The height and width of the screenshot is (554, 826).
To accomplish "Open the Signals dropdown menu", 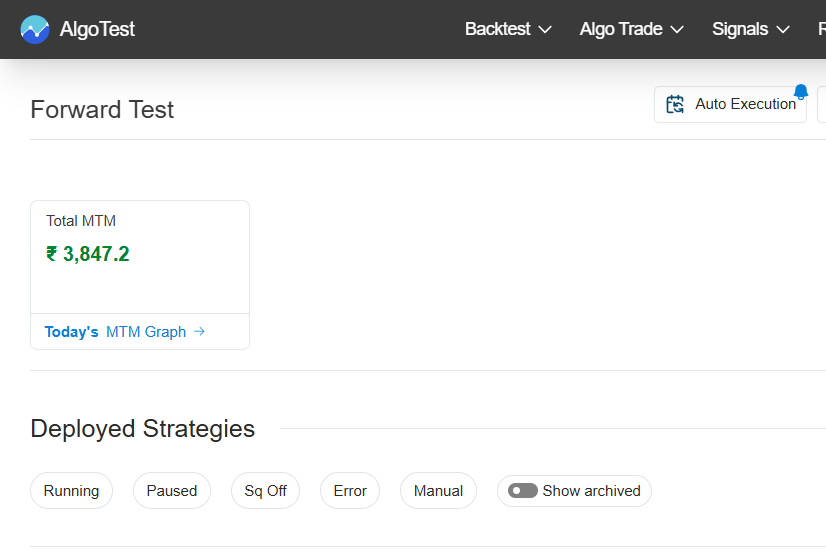I will [x=750, y=29].
